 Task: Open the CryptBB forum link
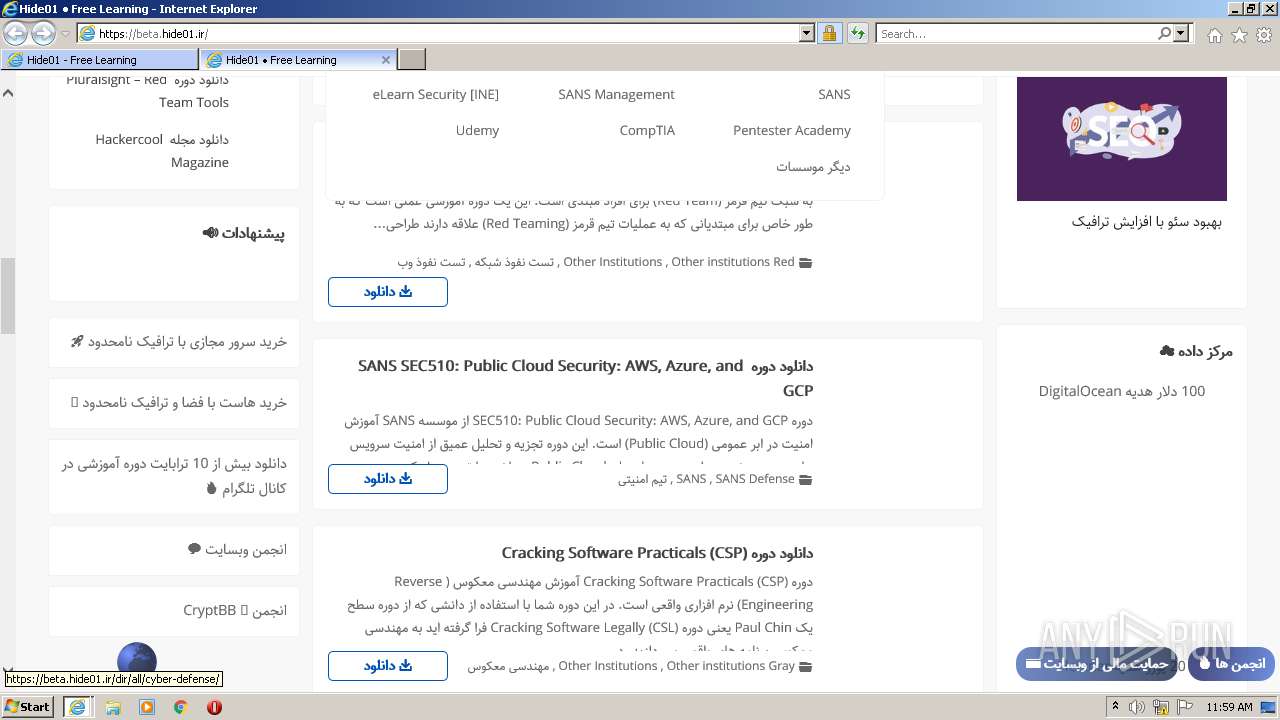pos(235,611)
